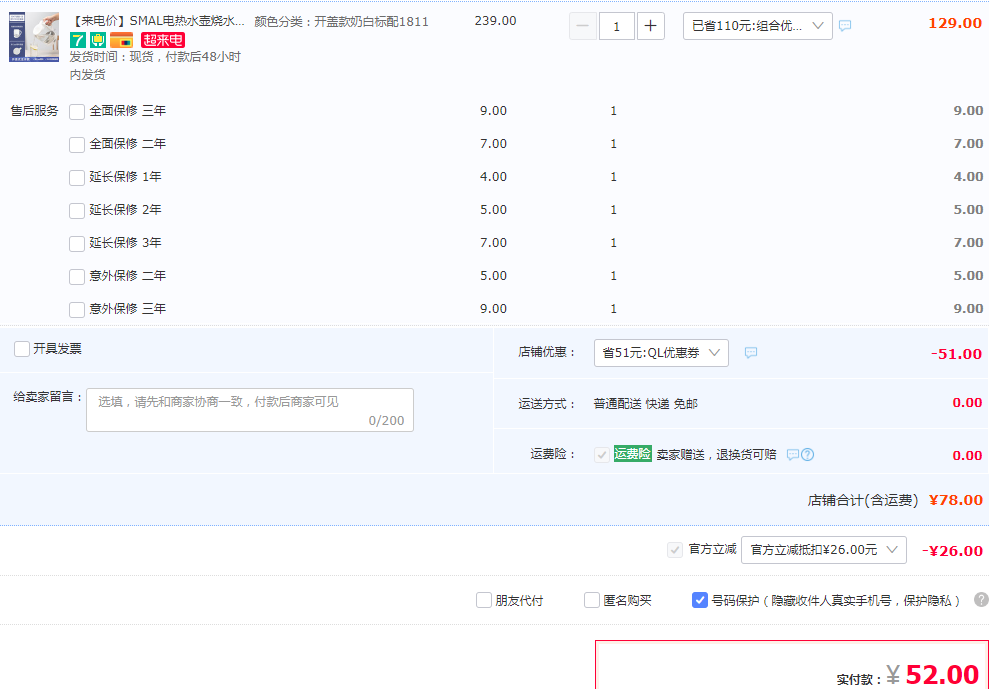Click the ¥52.00 actual payment amount
Screen dimensions: 1001x689
[932, 674]
